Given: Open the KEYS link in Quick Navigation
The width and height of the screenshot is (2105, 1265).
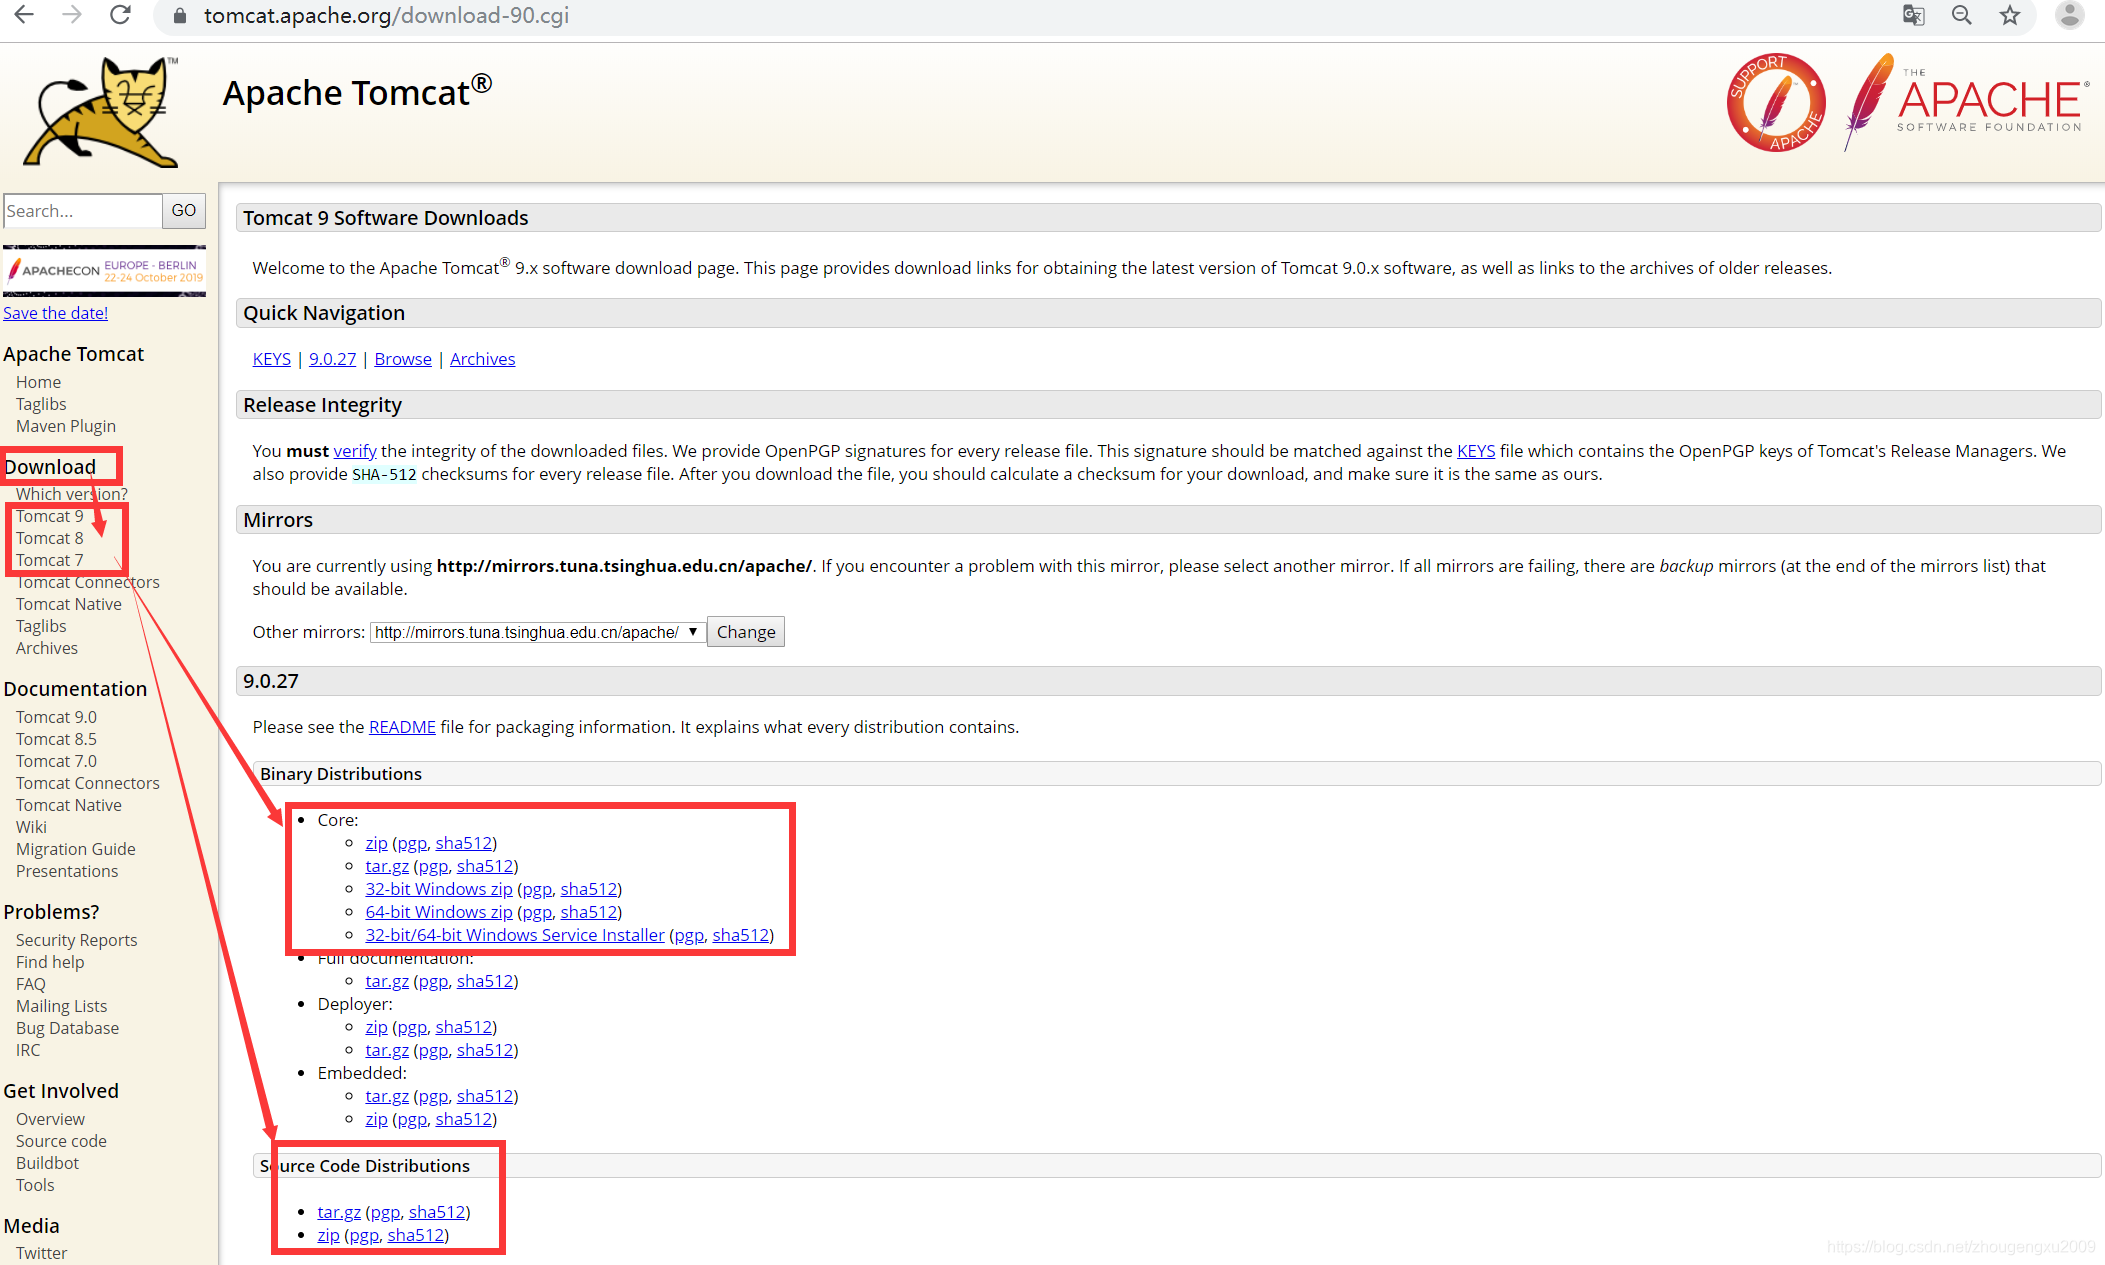Looking at the screenshot, I should tap(272, 359).
